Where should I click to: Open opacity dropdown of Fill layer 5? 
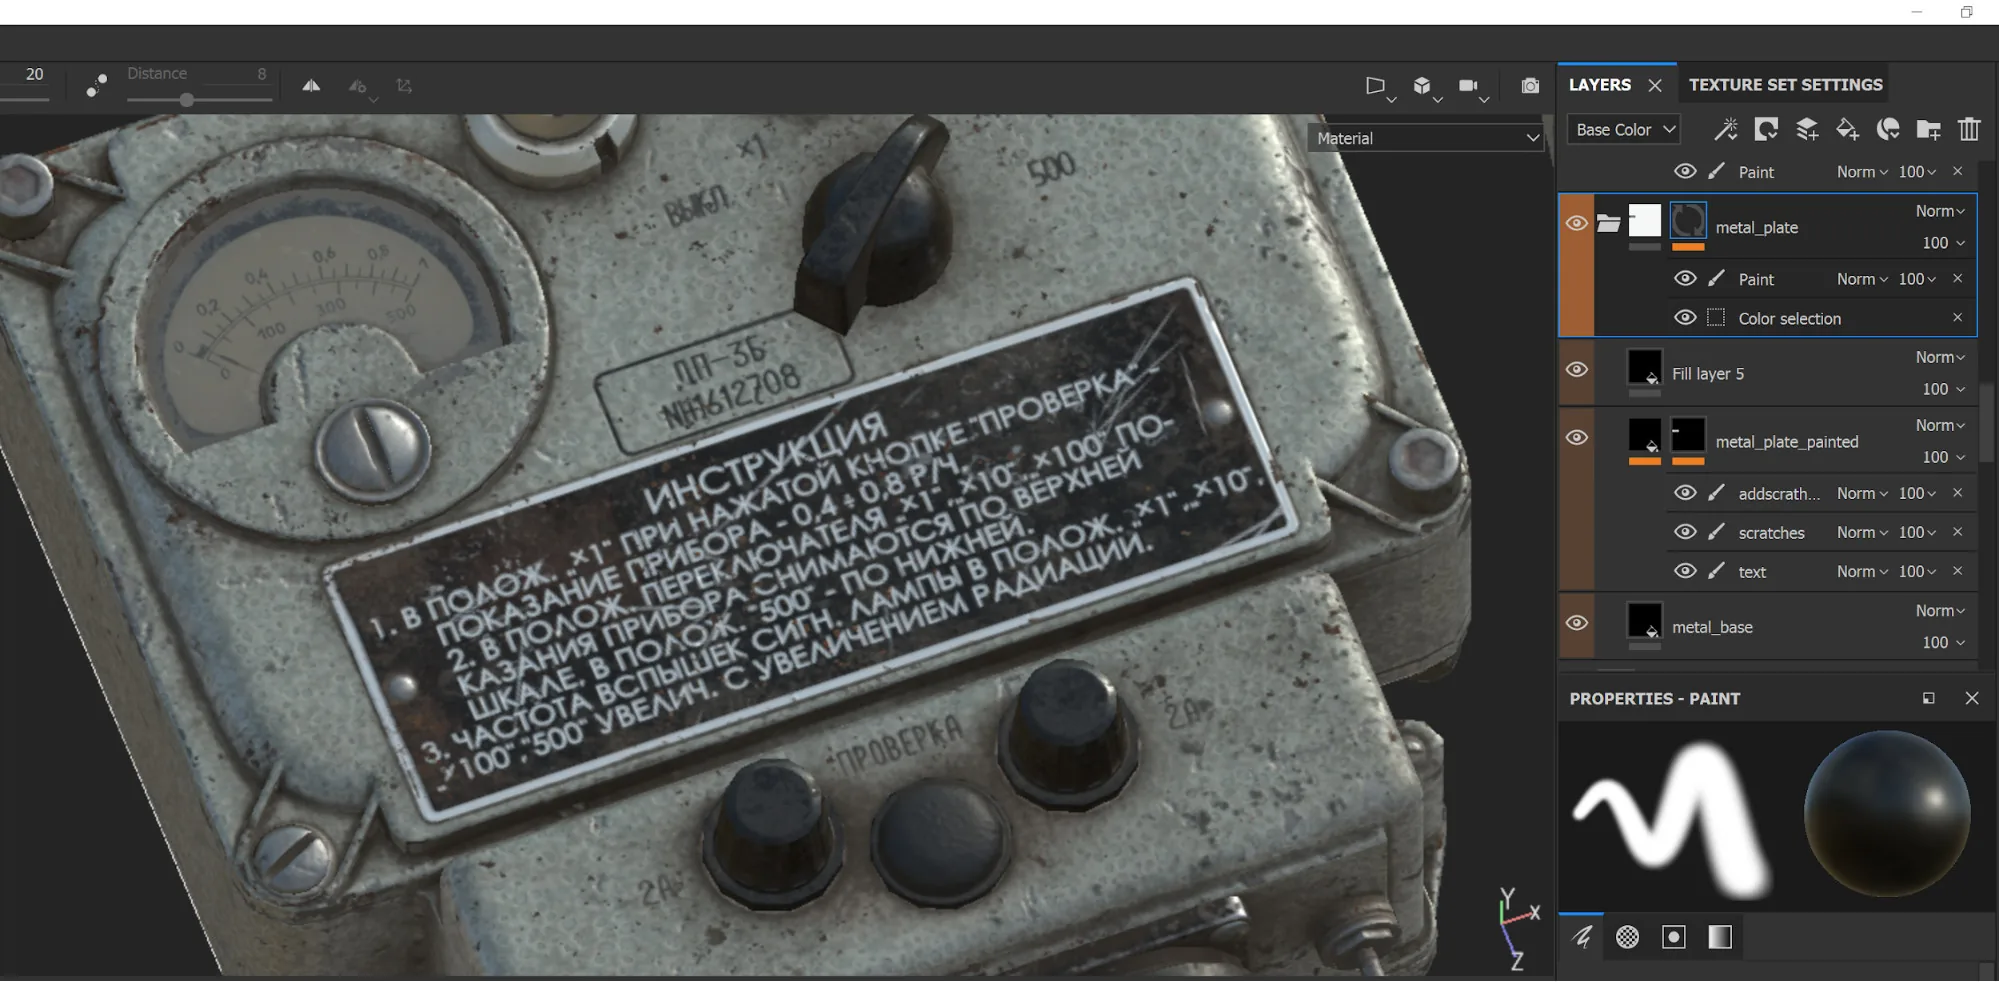[1943, 389]
